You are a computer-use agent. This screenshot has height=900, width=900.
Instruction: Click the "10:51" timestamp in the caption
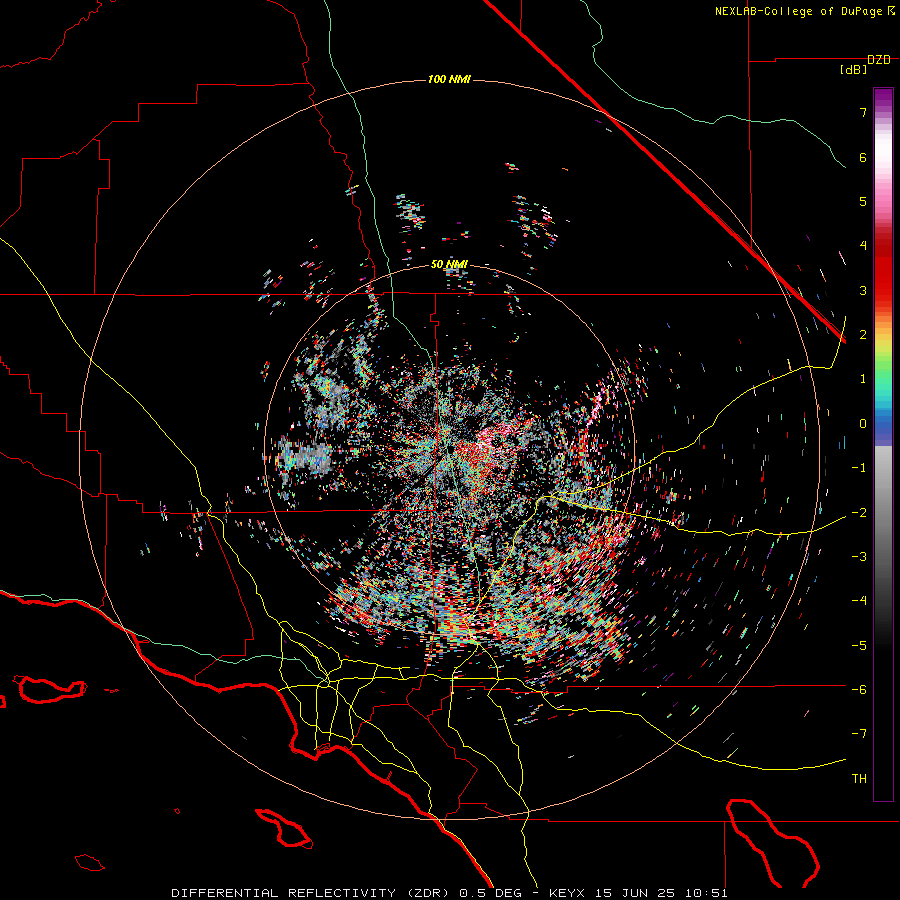706,893
